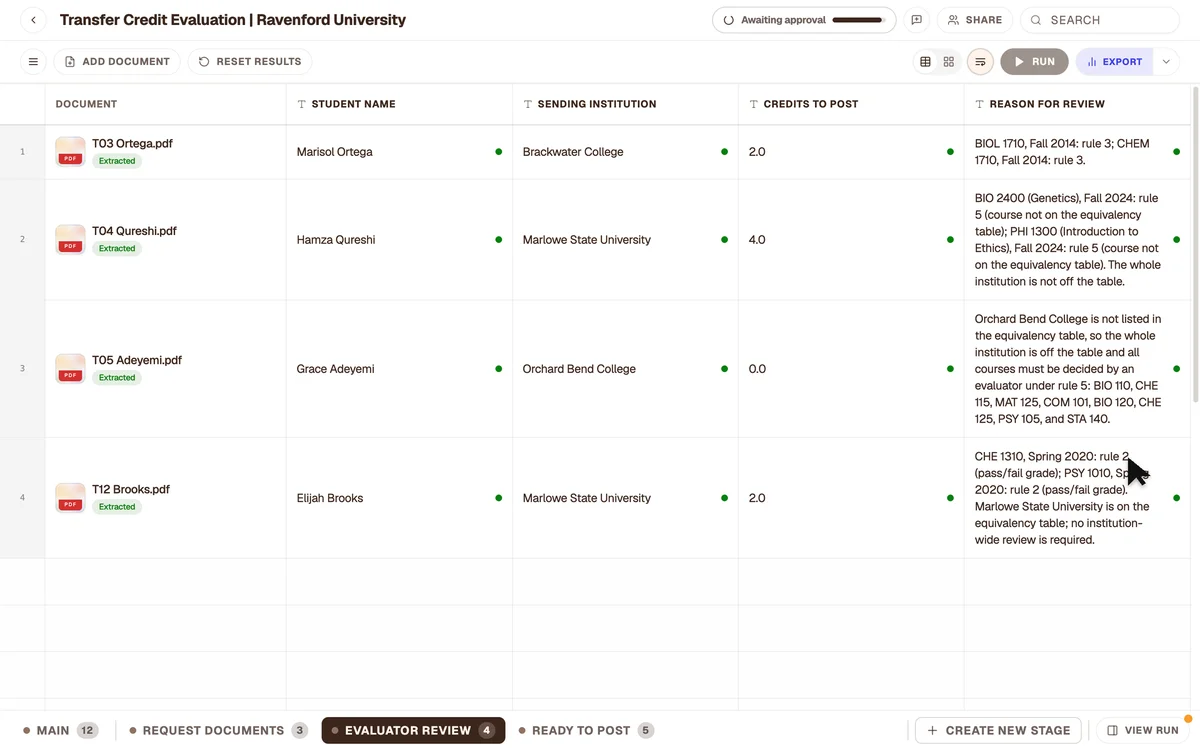The height and width of the screenshot is (750, 1200).
Task: Select the Document column header
Action: pyautogui.click(x=165, y=104)
